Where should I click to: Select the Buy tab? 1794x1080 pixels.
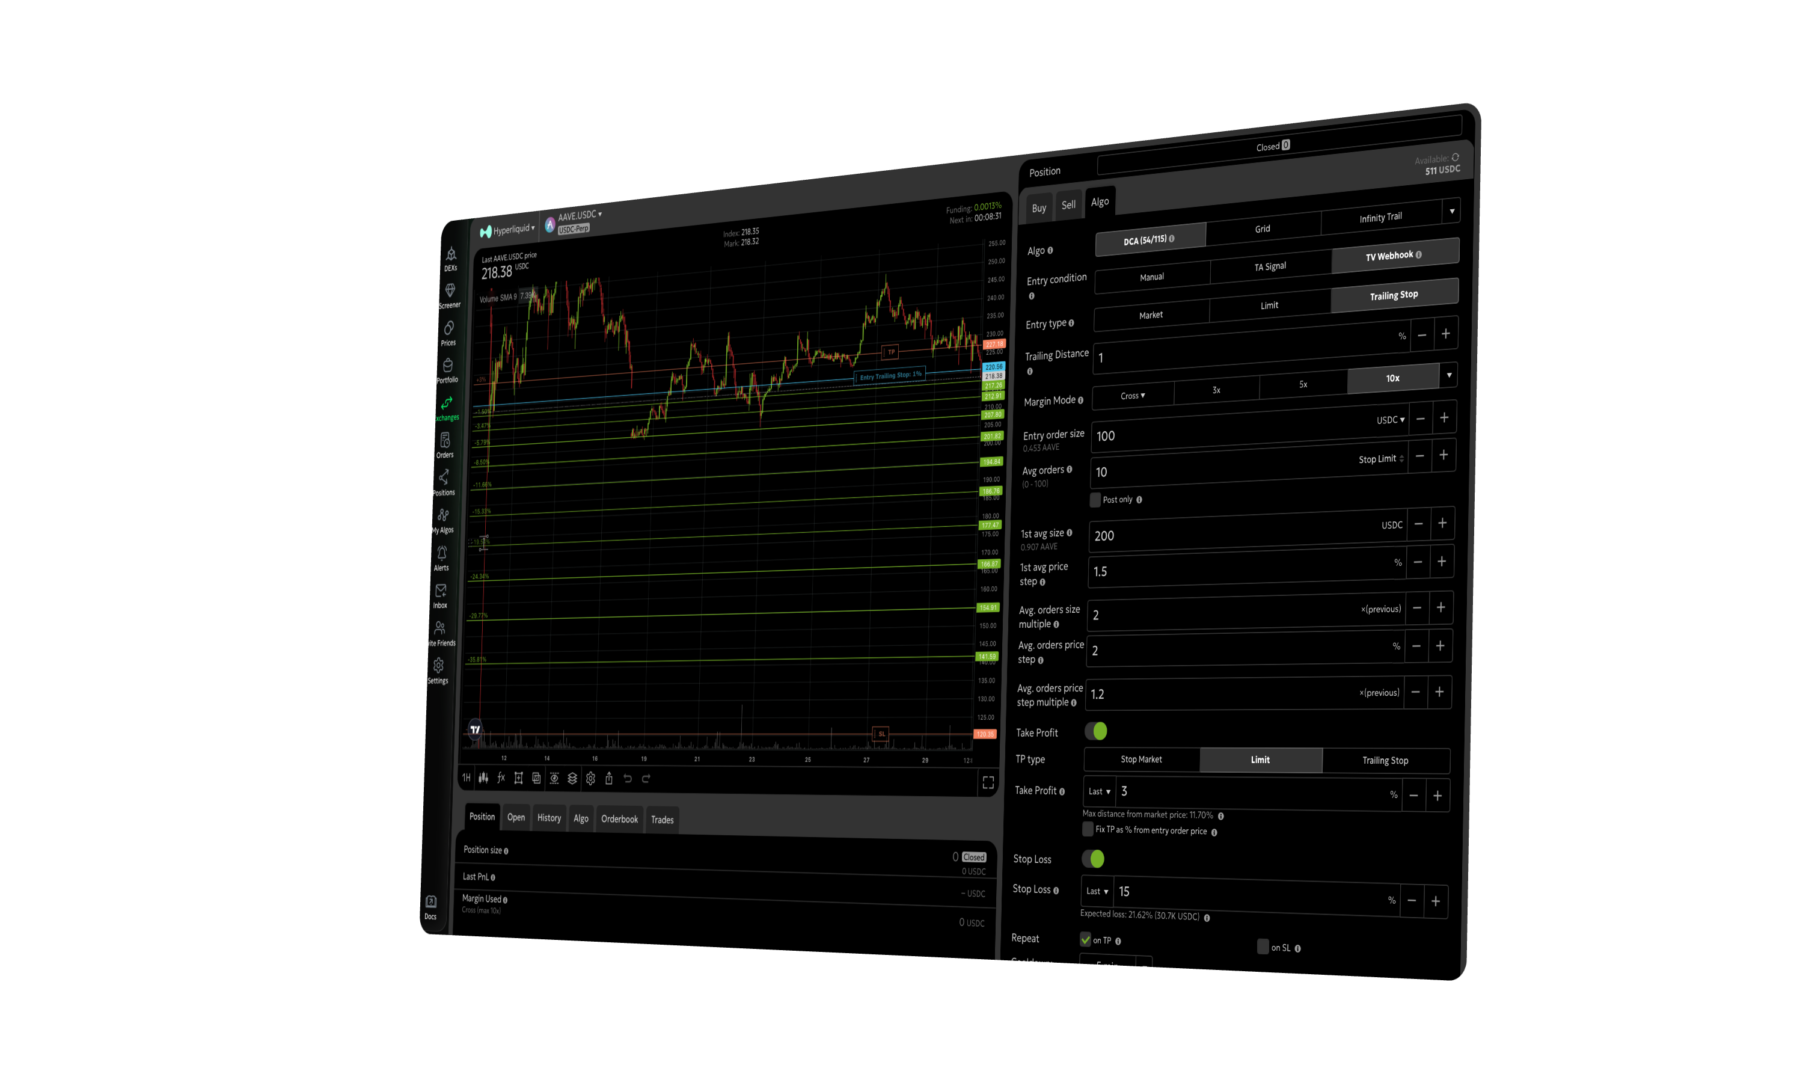click(x=1039, y=207)
